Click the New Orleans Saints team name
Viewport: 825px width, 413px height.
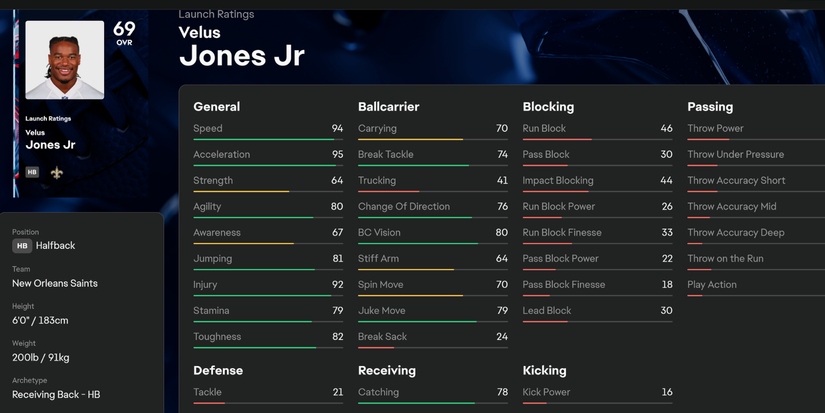click(55, 283)
